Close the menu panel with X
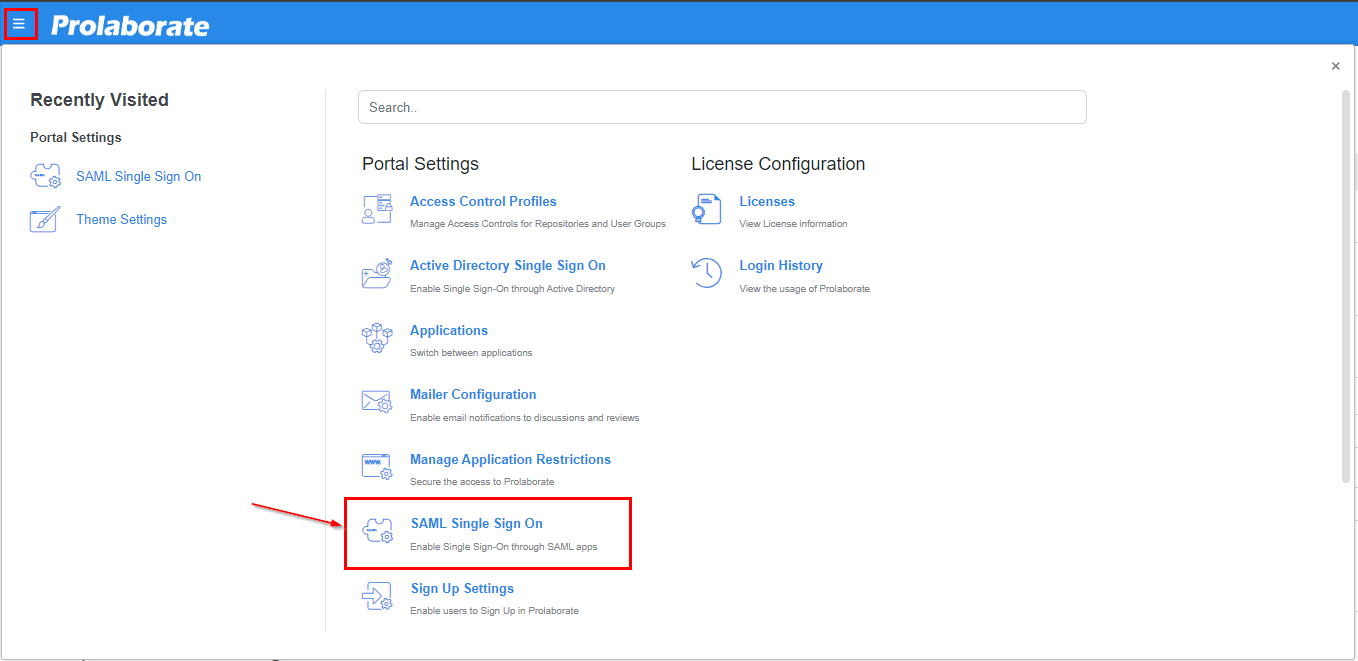Image resolution: width=1358 pixels, height=661 pixels. point(1335,66)
